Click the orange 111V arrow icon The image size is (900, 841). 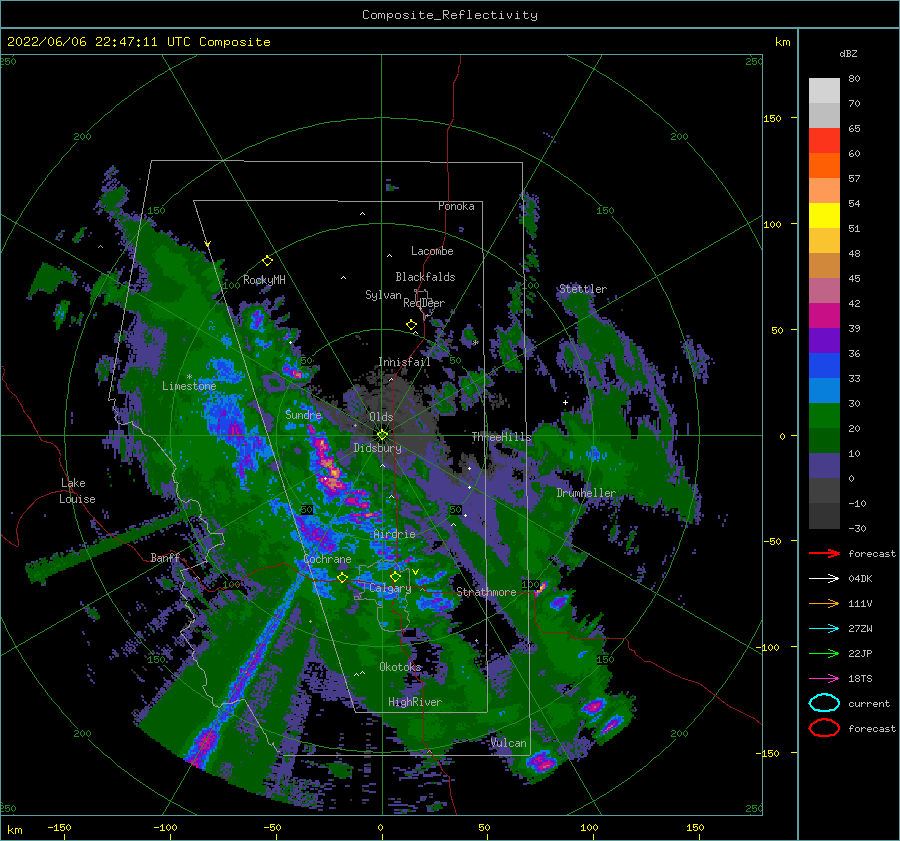click(824, 603)
